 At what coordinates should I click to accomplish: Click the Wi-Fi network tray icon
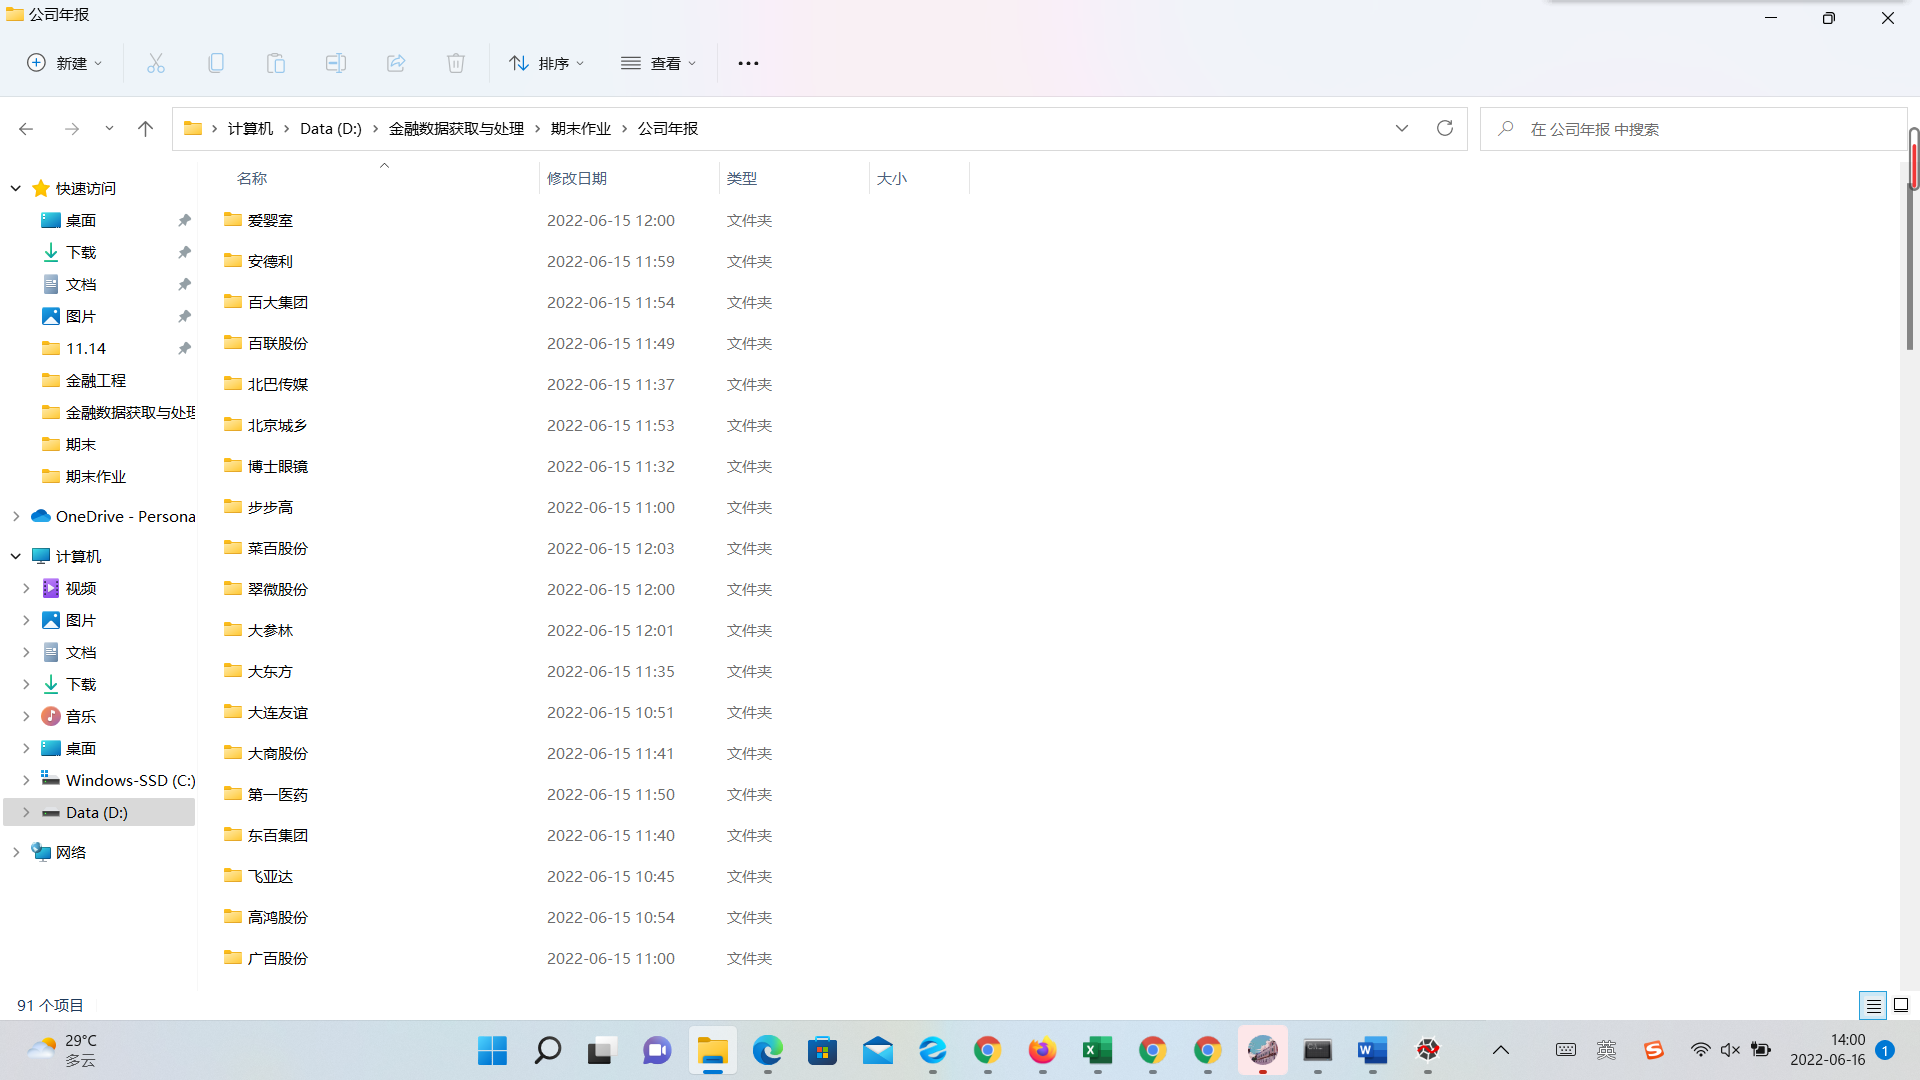pos(1700,1050)
